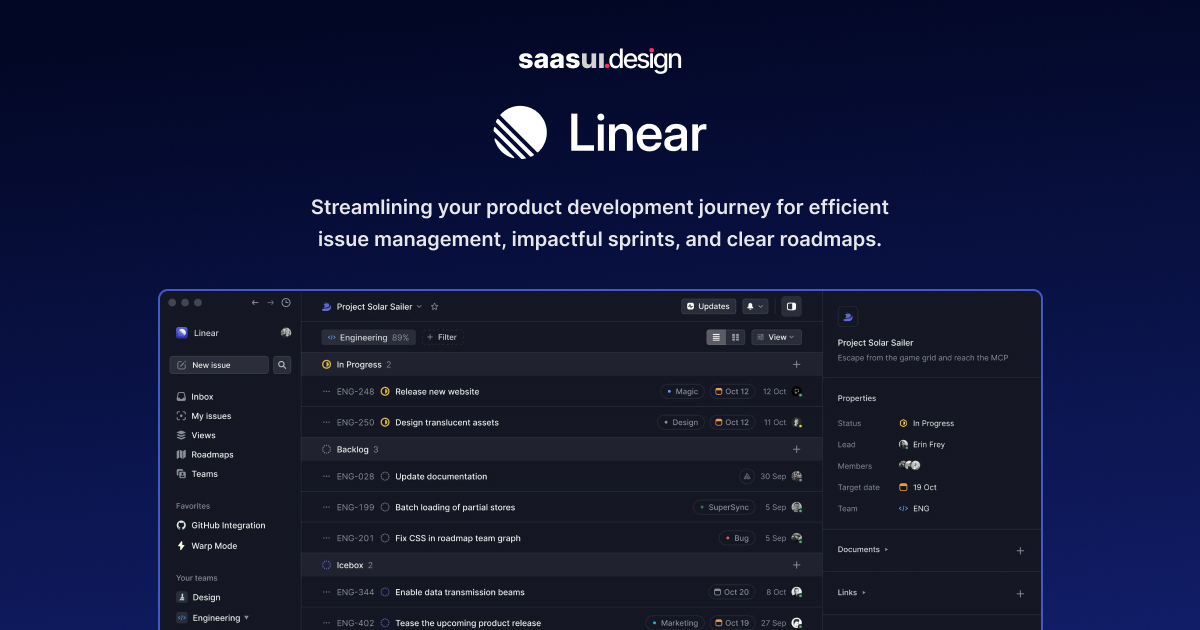1200x630 pixels.
Task: Click the Updates button
Action: (708, 306)
